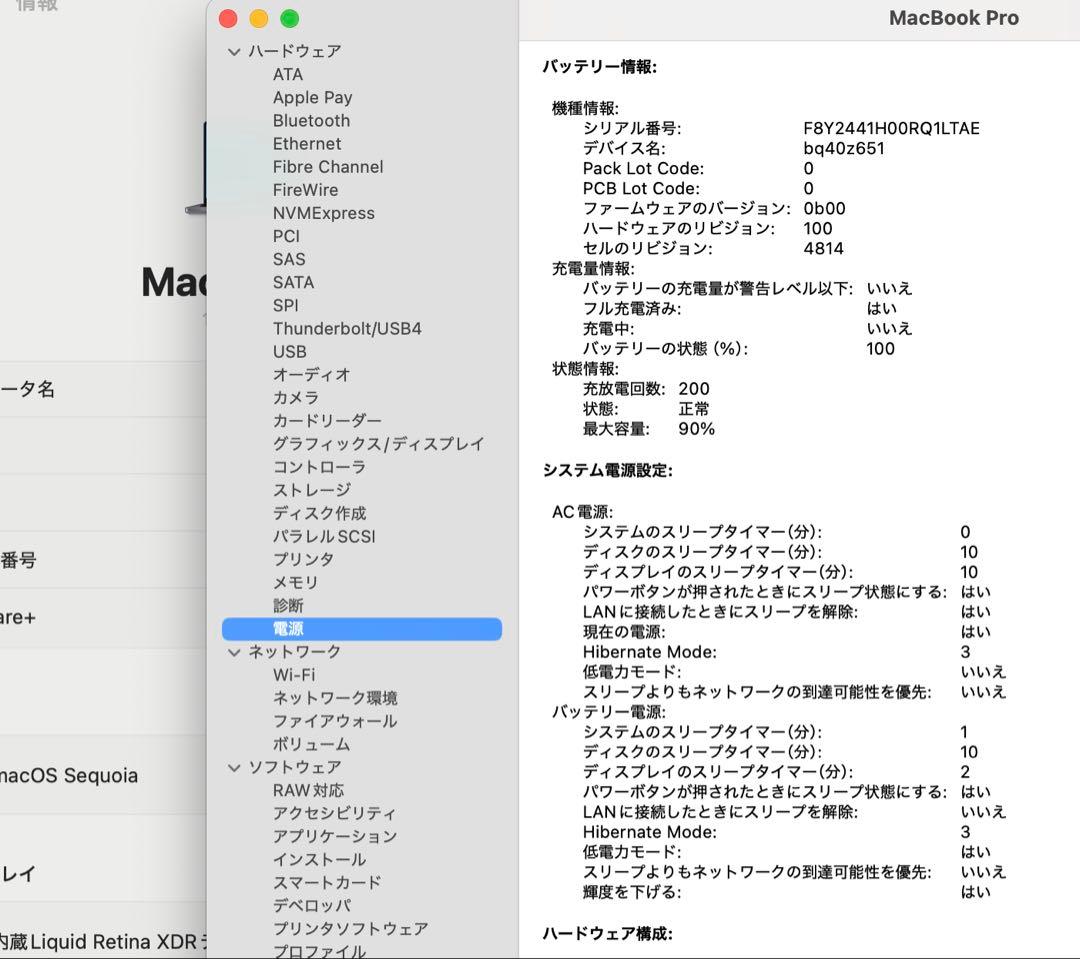Show NVMExpress information
The width and height of the screenshot is (1080, 959).
tap(324, 214)
